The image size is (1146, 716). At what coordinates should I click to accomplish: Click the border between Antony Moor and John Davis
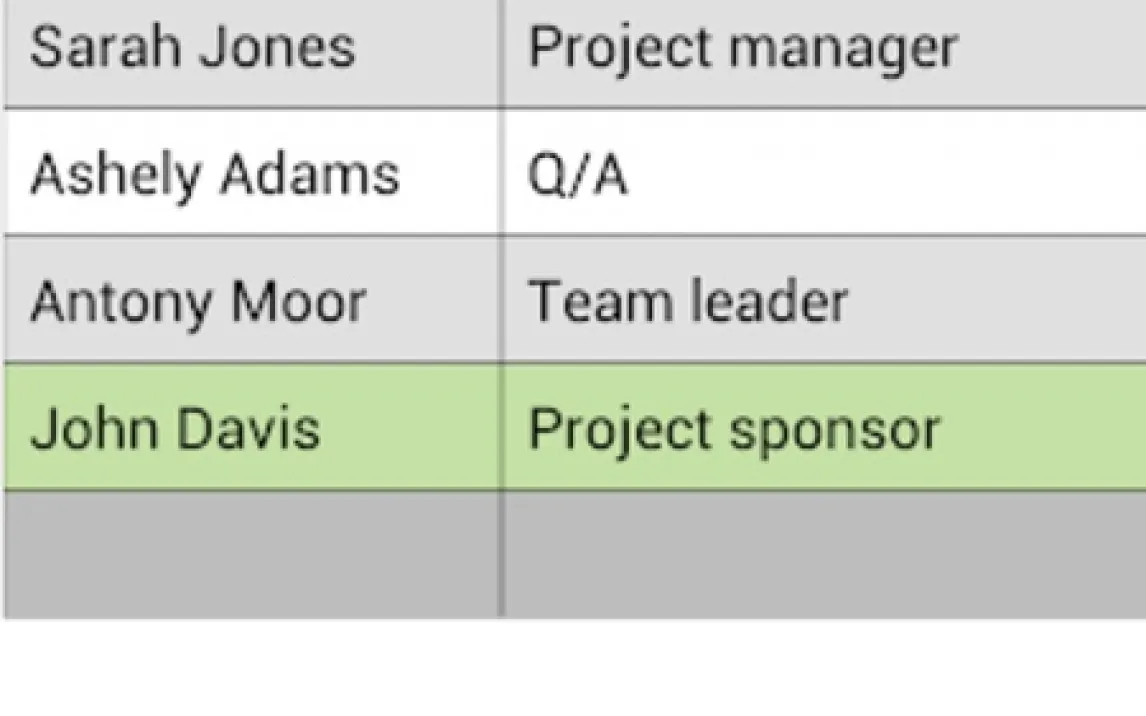pyautogui.click(x=250, y=363)
